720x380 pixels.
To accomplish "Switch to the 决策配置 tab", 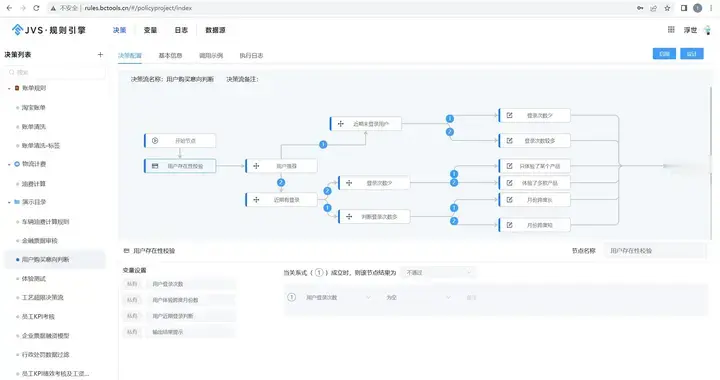I will [130, 56].
